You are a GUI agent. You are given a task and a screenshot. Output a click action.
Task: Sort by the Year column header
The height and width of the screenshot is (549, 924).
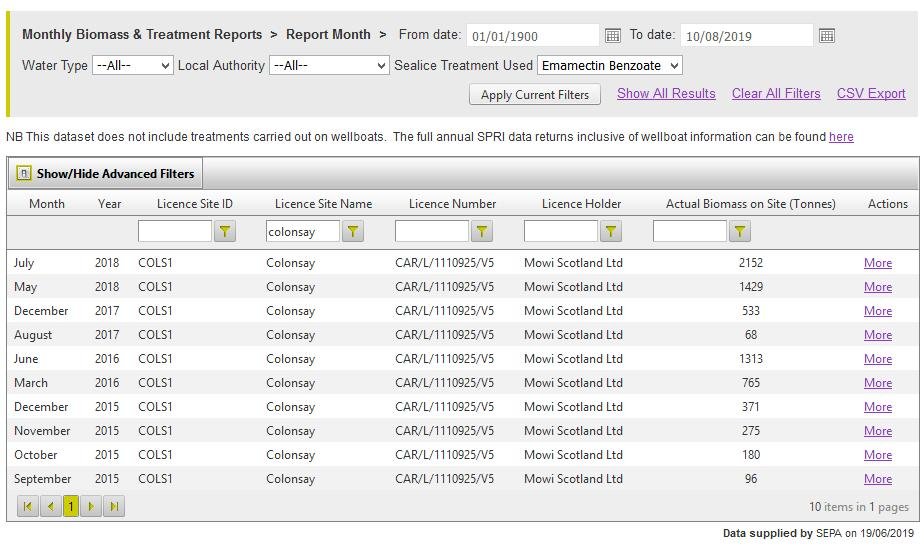(x=109, y=204)
